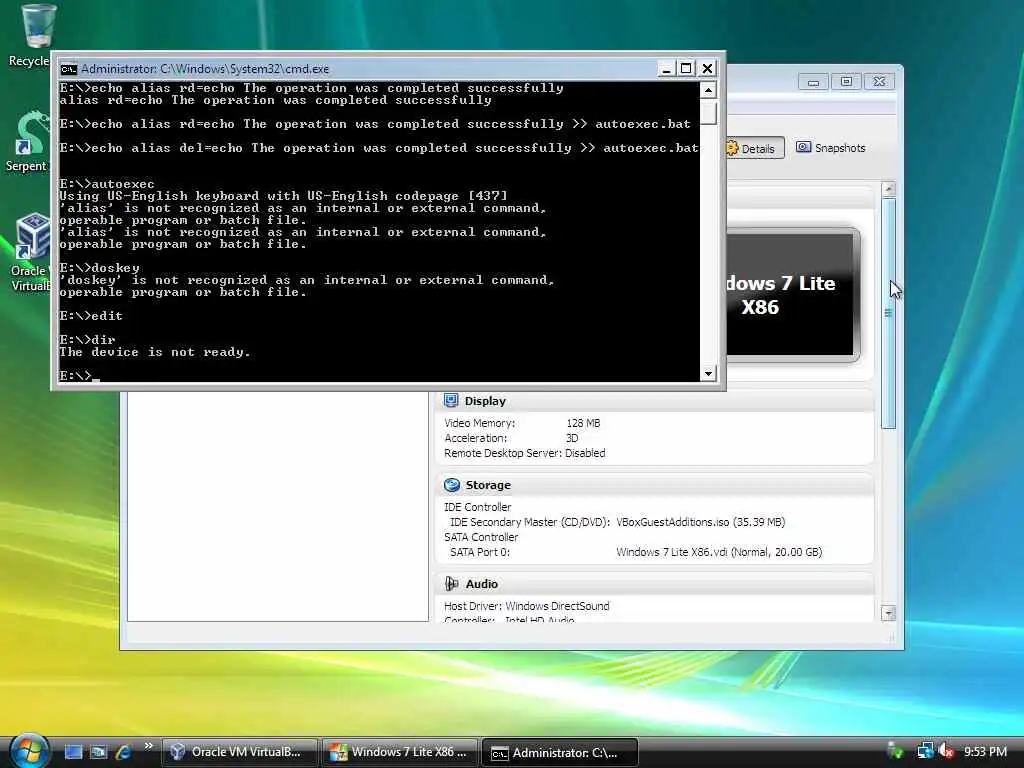Click Show Desktop quick launch icon
This screenshot has height=768, width=1024.
(73, 752)
